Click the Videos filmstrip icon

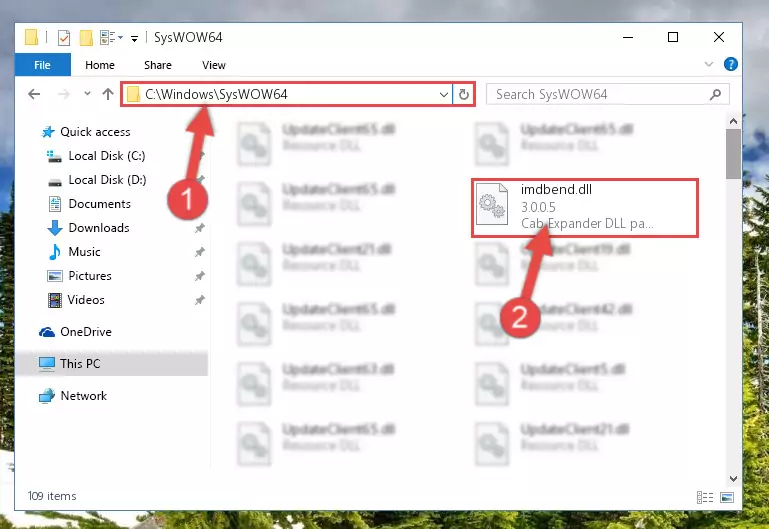[55, 300]
